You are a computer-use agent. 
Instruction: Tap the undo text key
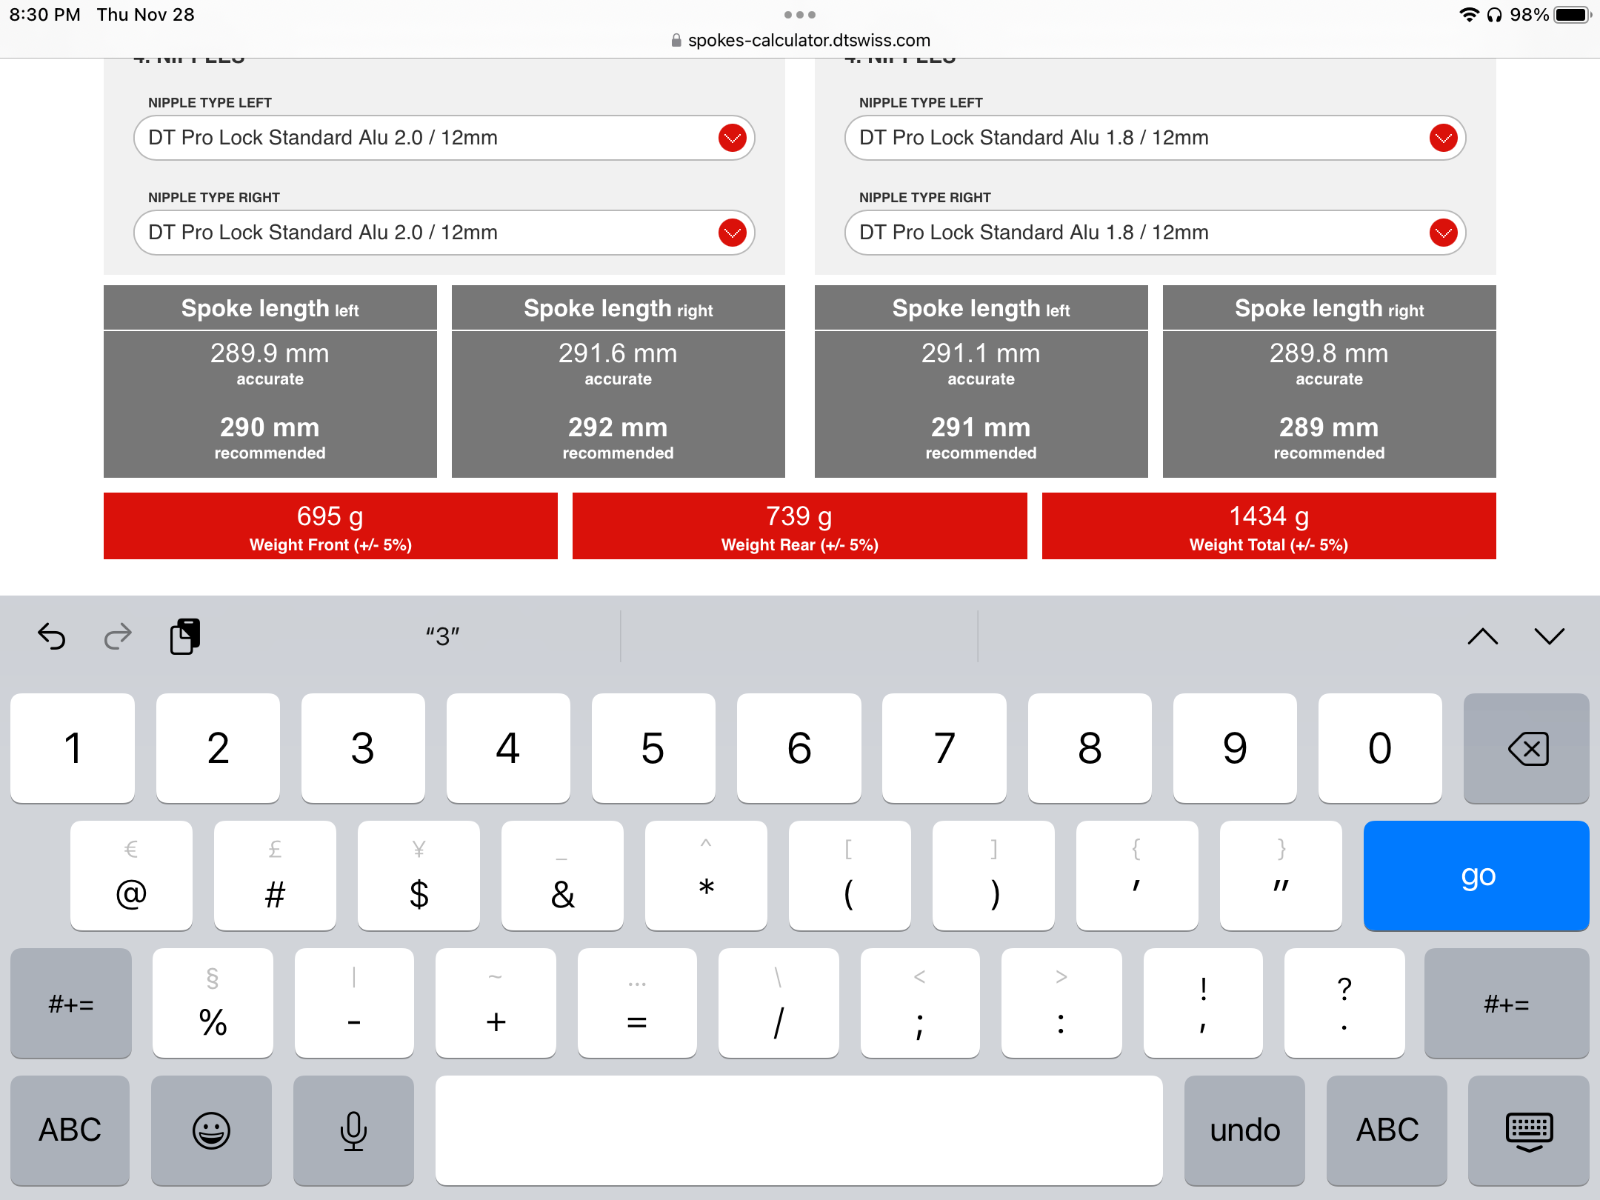pos(1245,1130)
